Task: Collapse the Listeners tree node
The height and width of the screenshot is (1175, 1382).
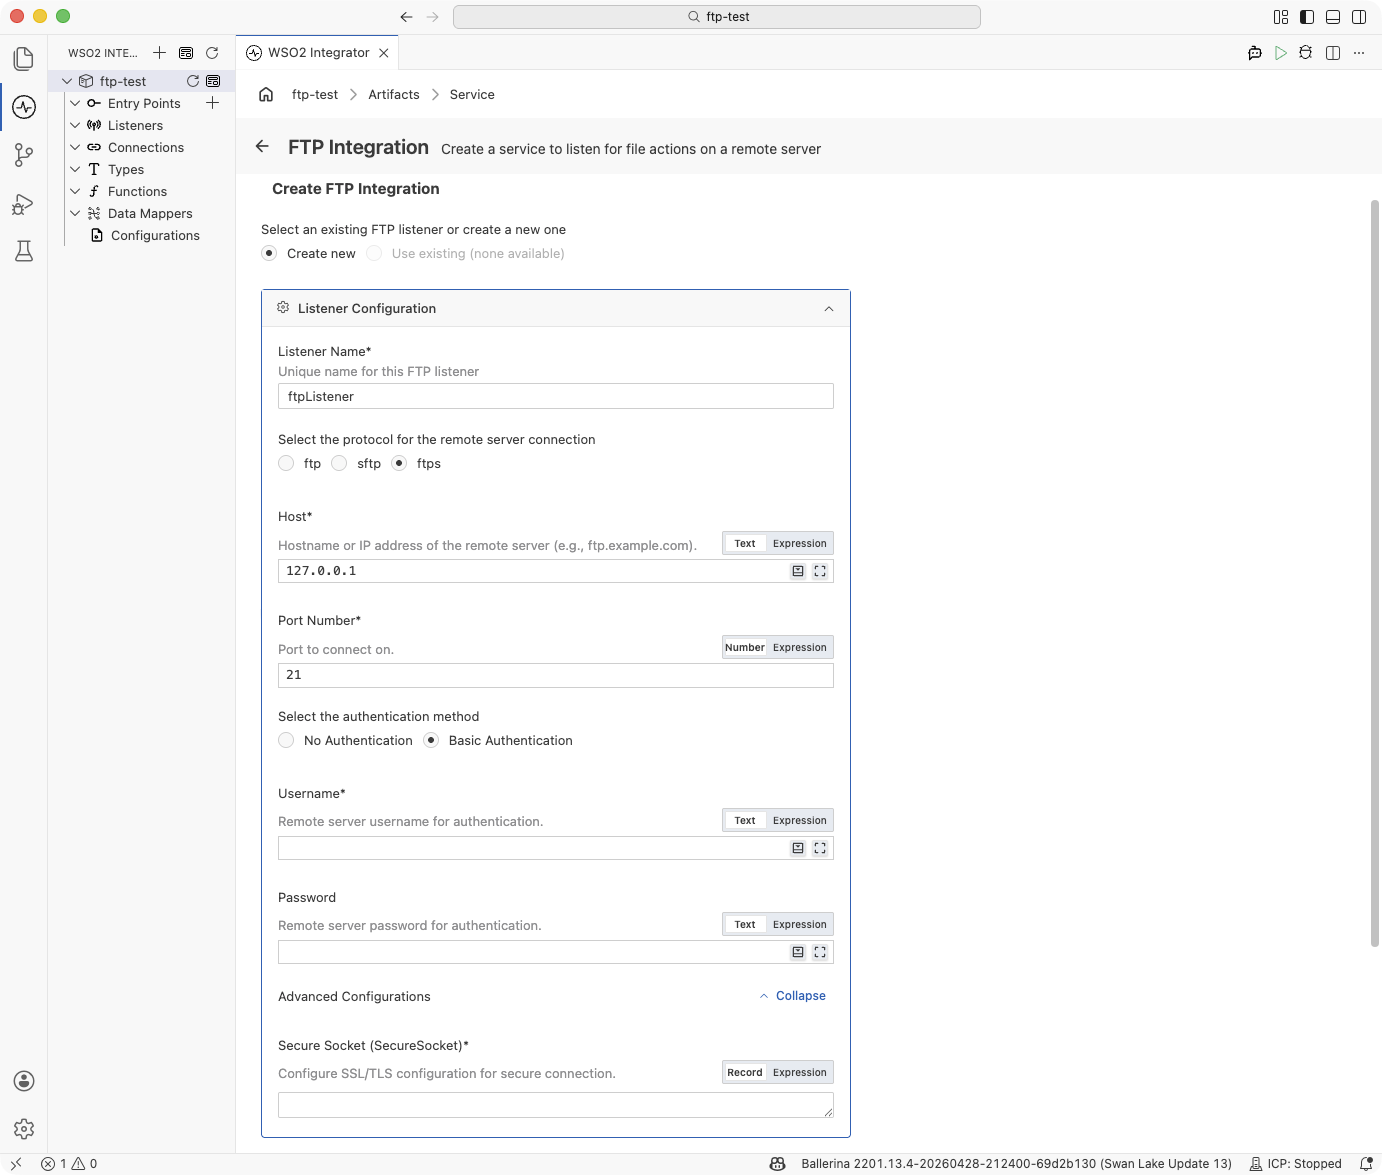Action: (75, 125)
